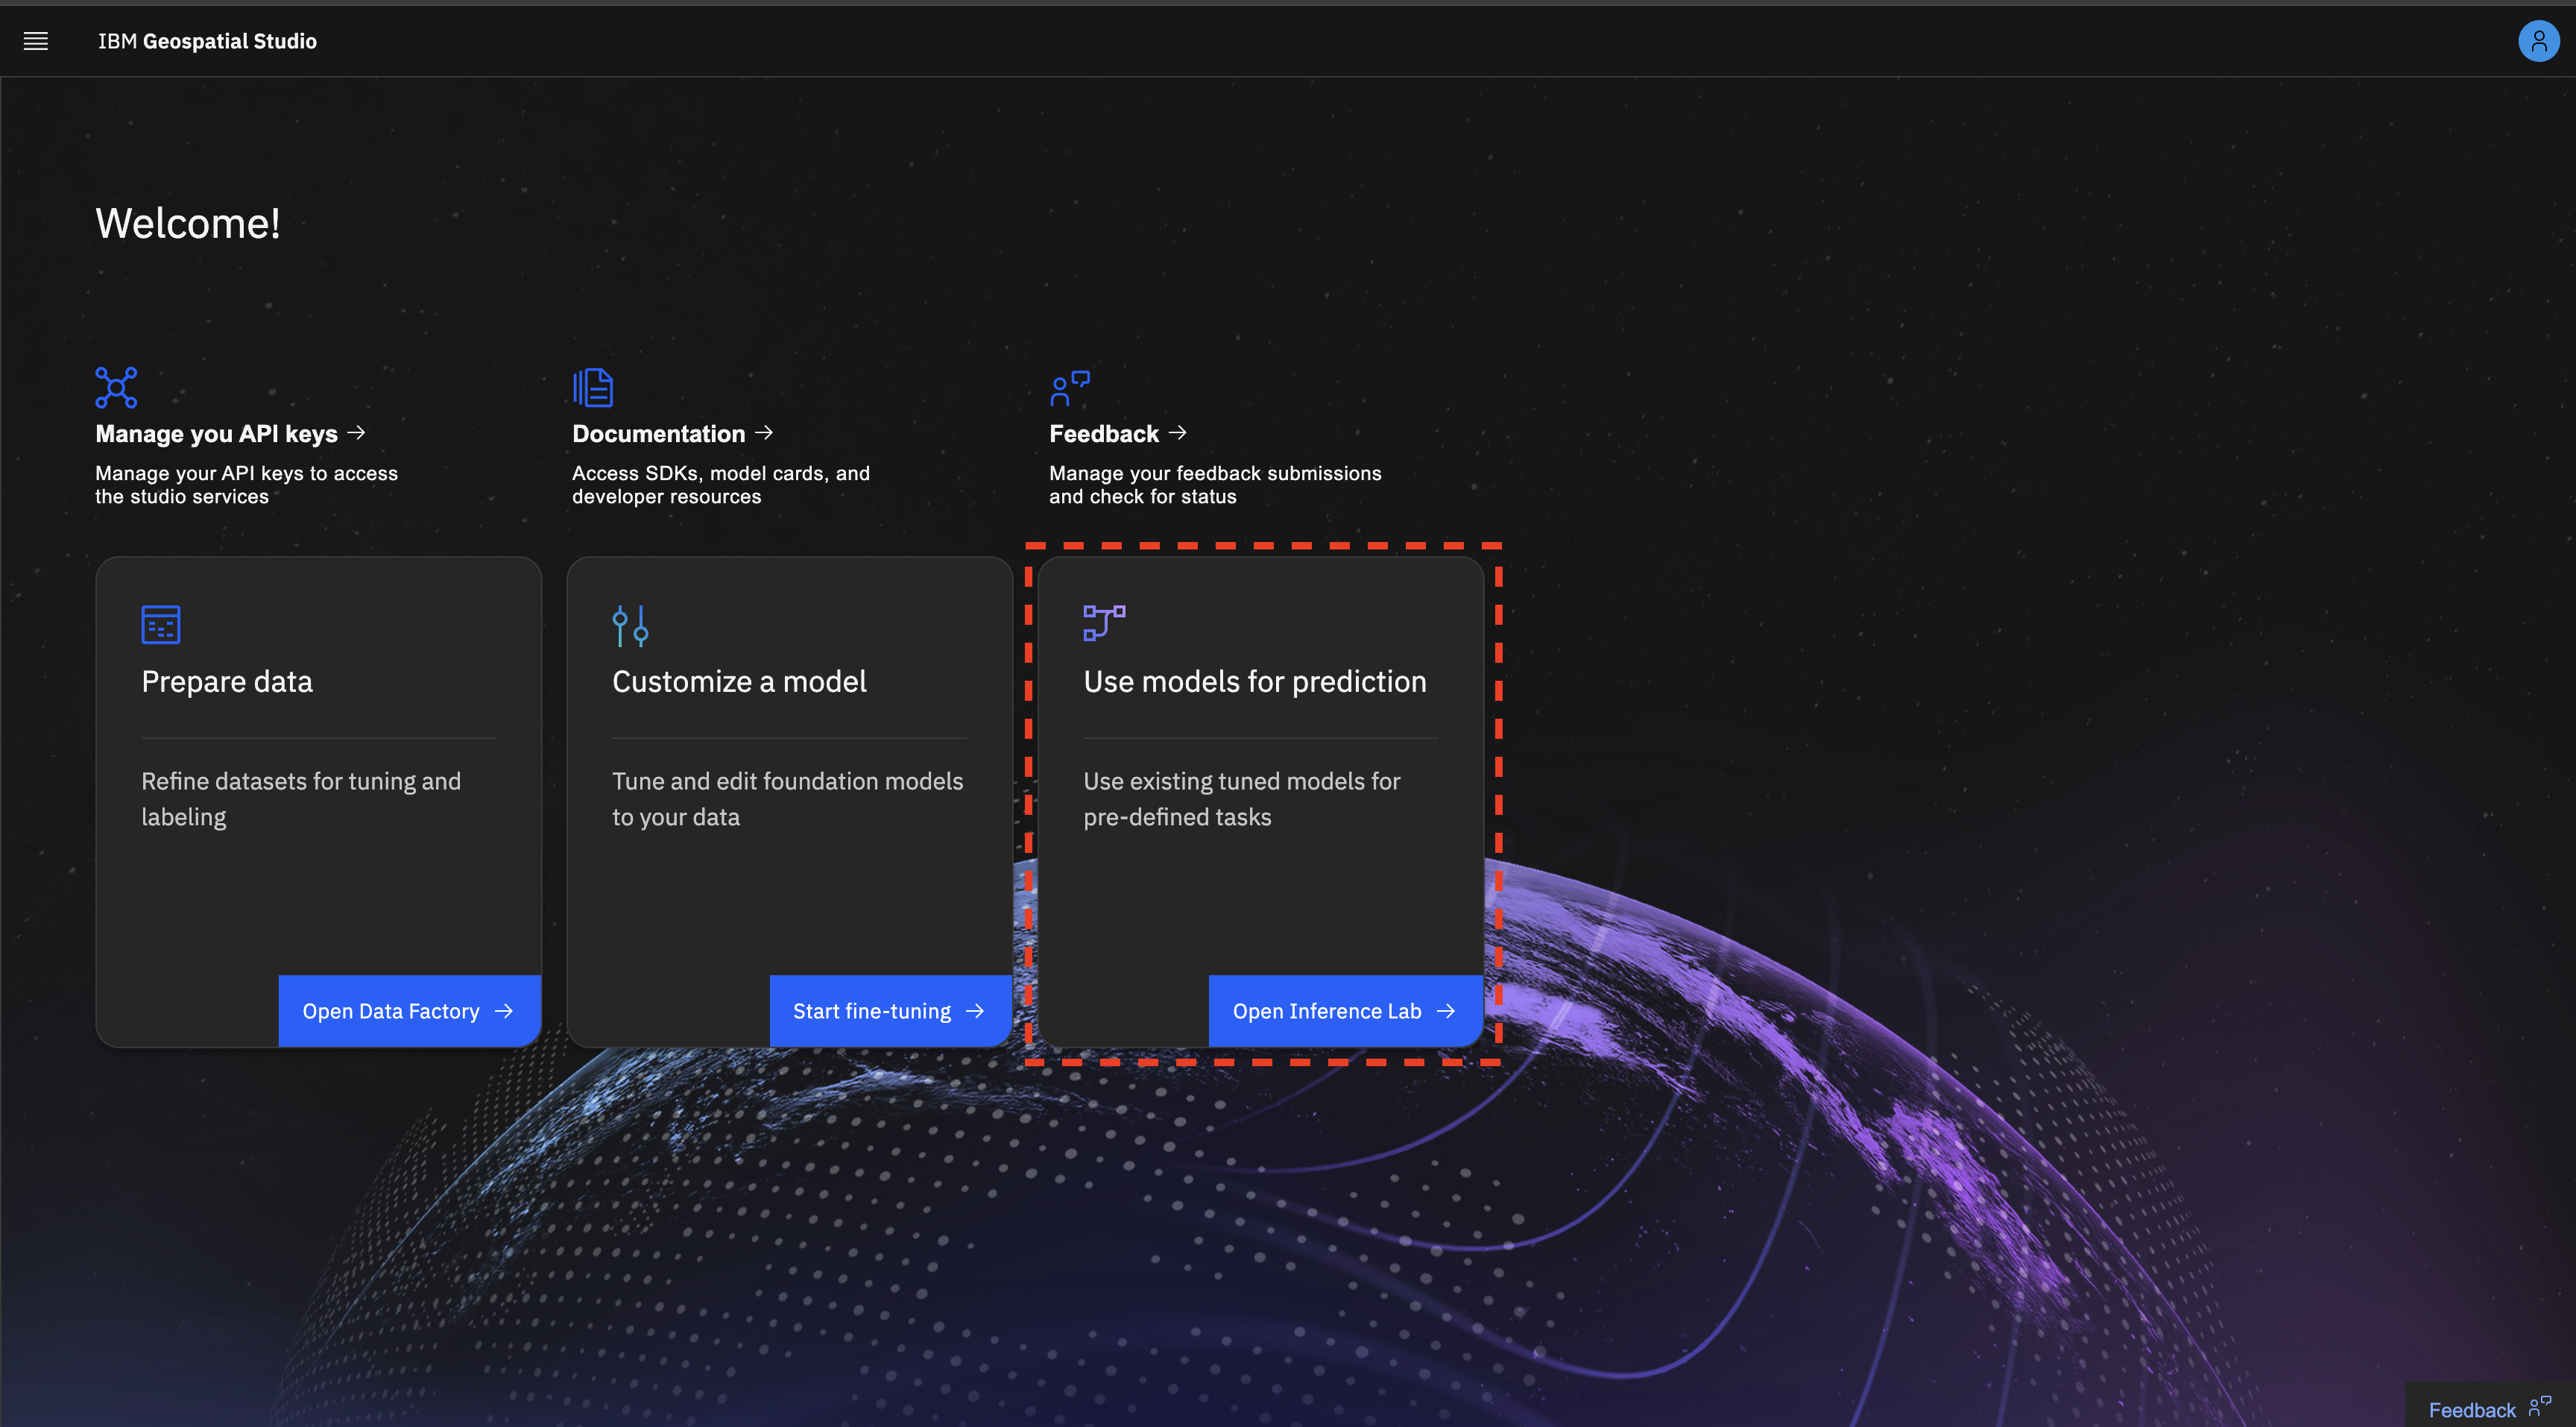
Task: Open the hamburger navigation menu
Action: pyautogui.click(x=36, y=41)
